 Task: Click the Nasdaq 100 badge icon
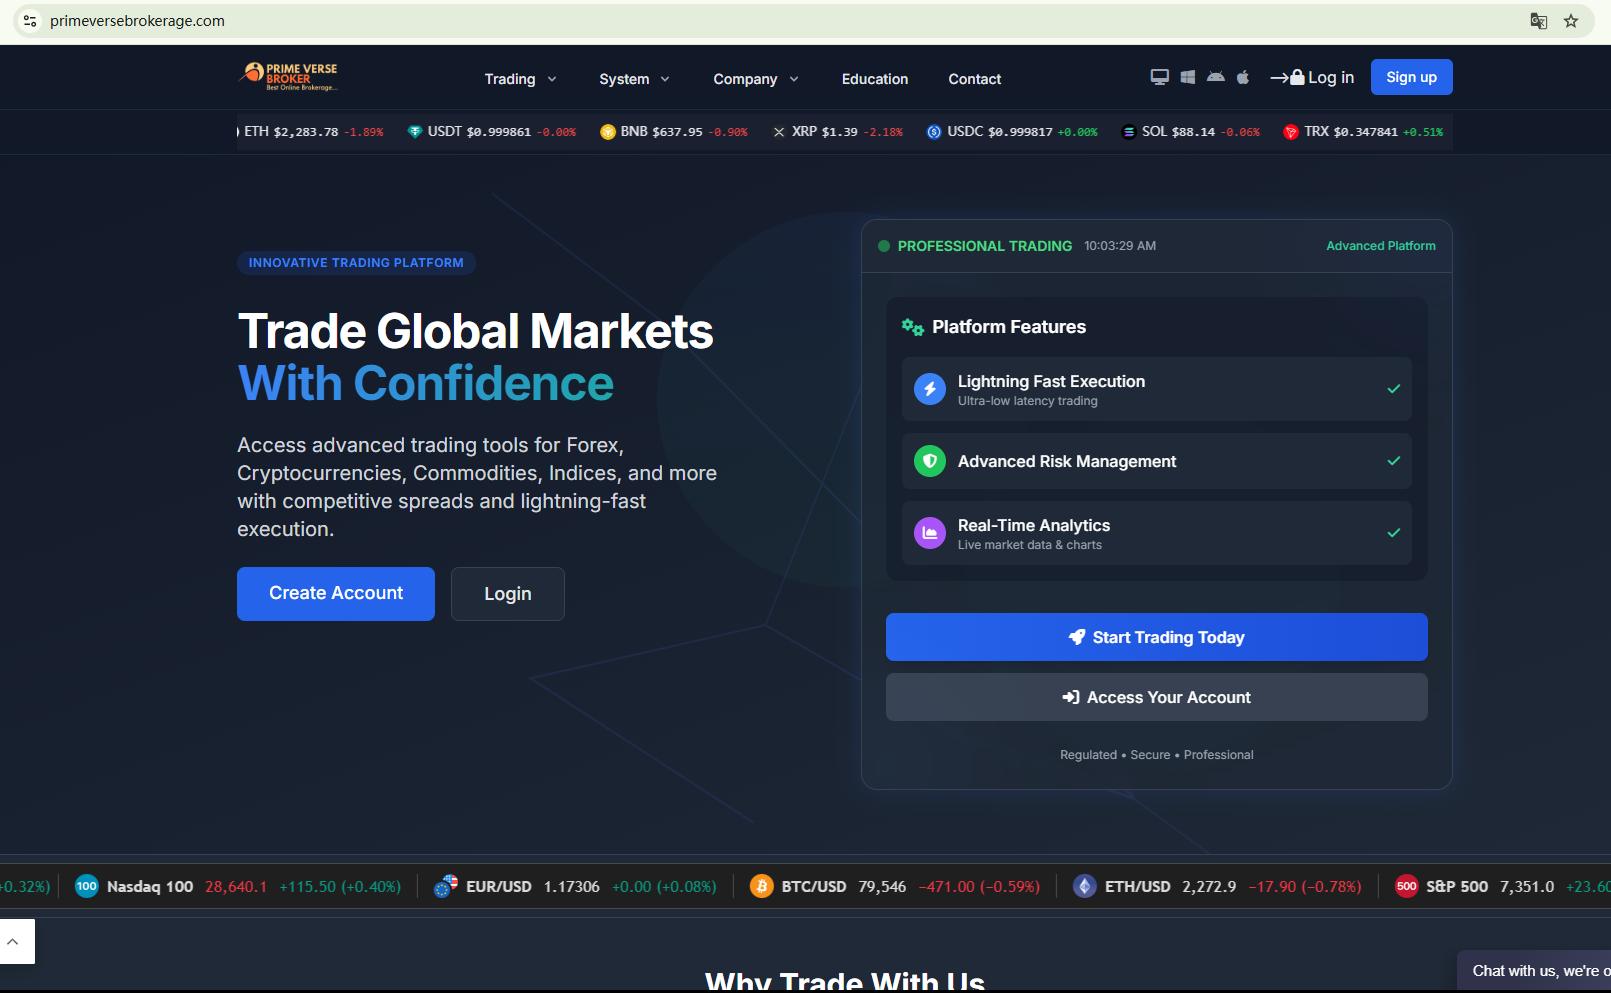[87, 886]
